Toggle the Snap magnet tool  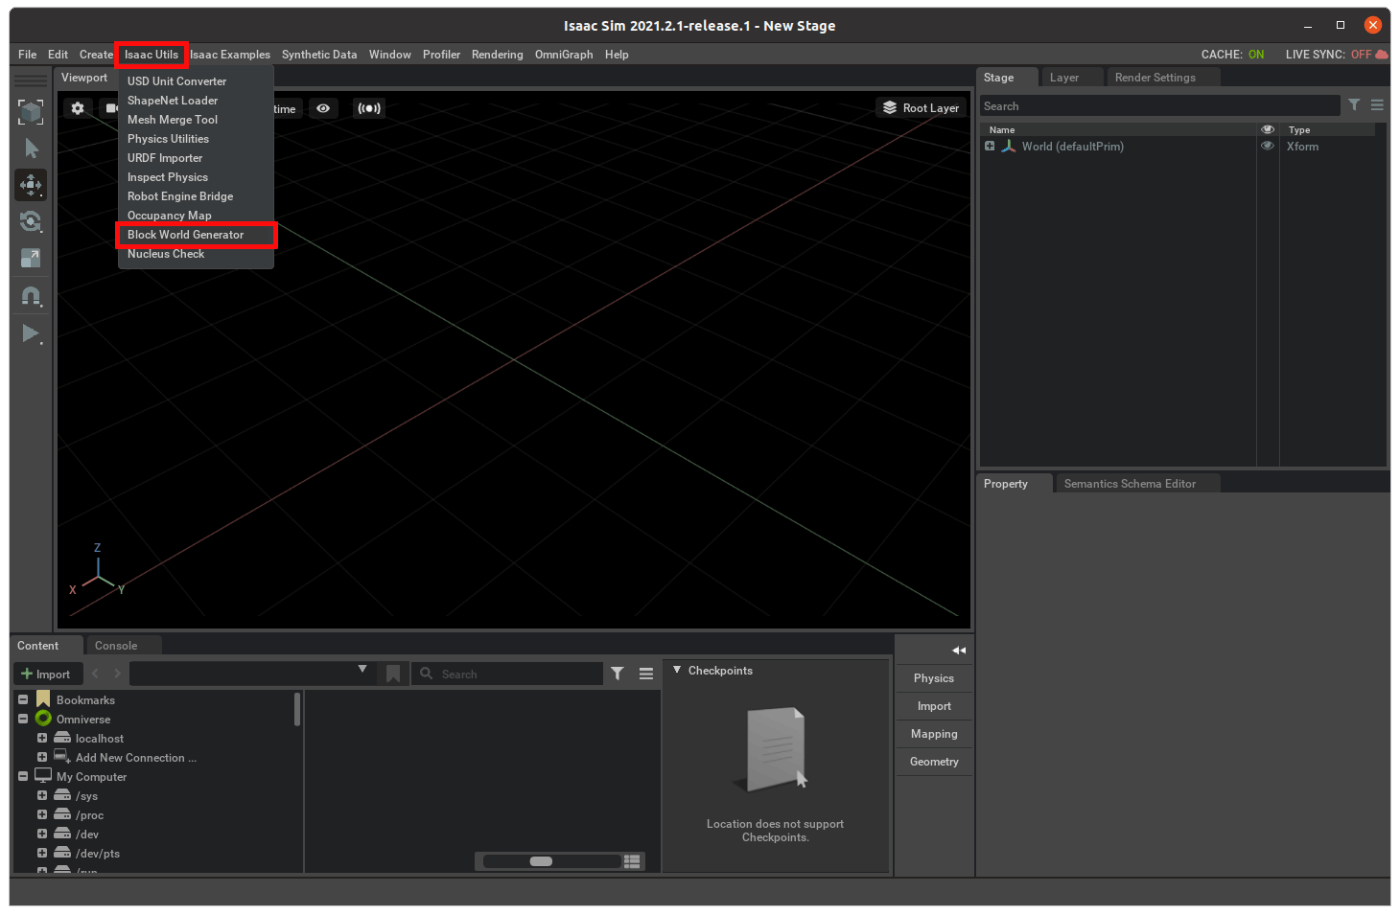click(x=31, y=296)
